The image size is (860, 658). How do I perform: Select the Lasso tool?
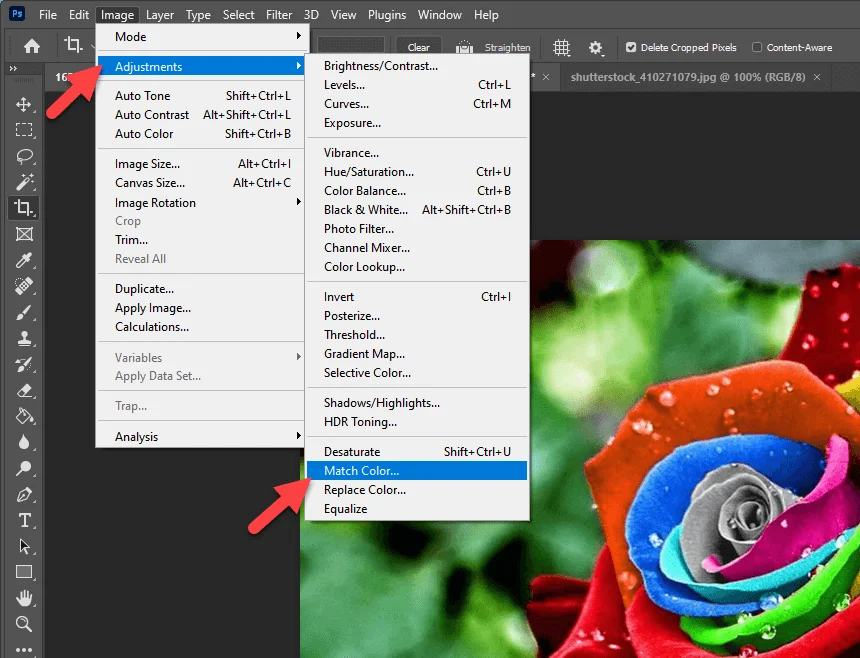pos(24,156)
